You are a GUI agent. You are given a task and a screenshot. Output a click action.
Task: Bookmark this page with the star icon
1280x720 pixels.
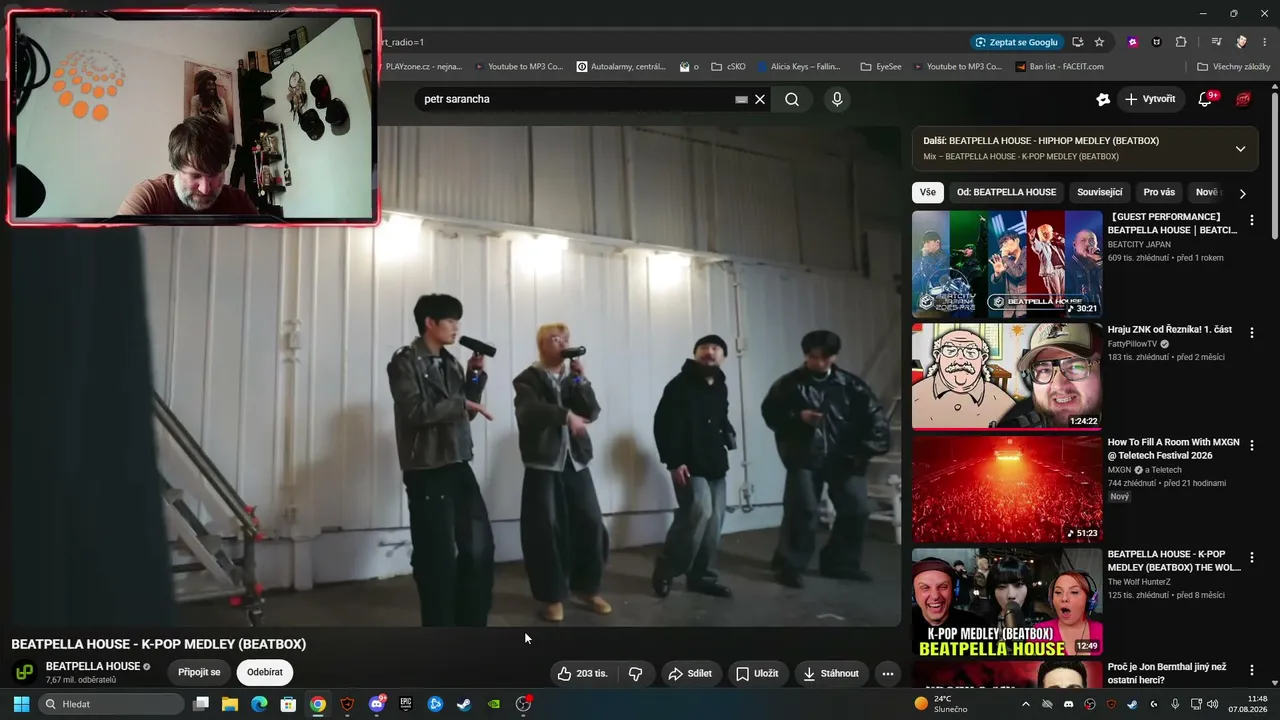pyautogui.click(x=1099, y=42)
